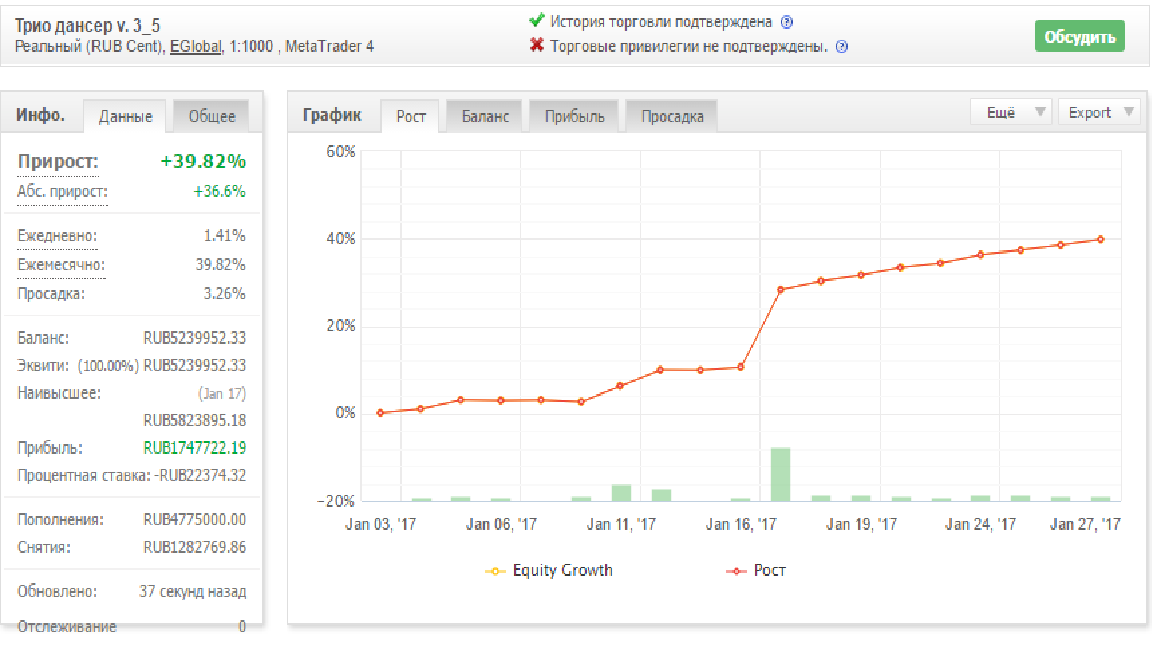Click the 60% y-axis label
This screenshot has height=648, width=1152.
(x=341, y=152)
